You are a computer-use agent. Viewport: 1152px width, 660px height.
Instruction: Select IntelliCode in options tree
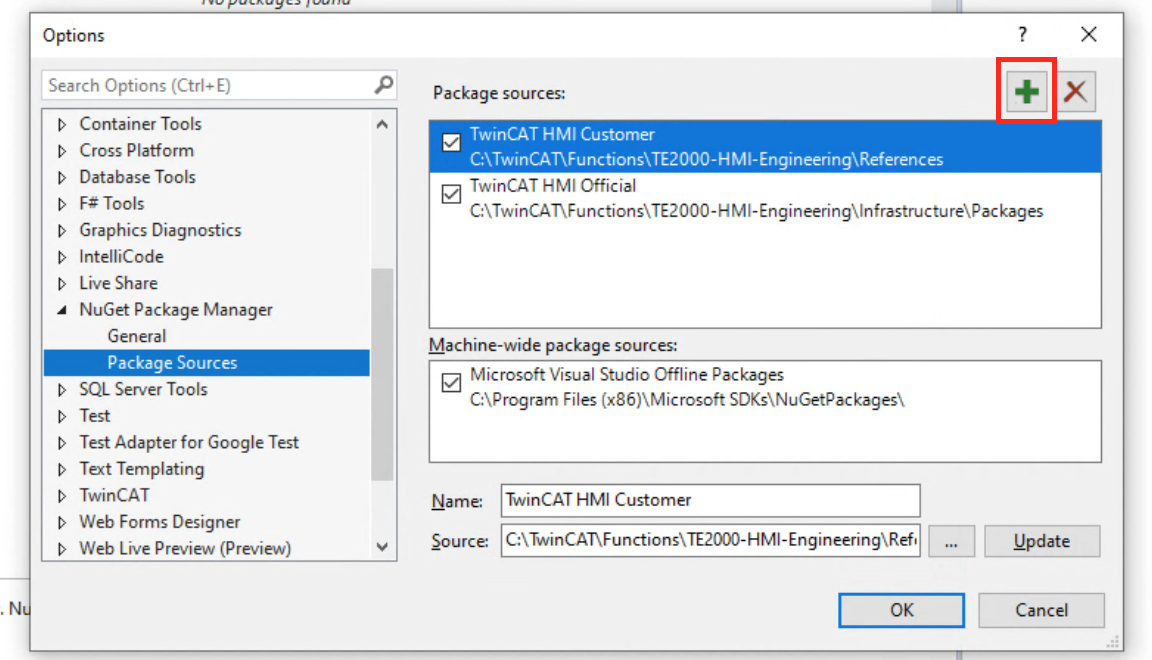tap(121, 257)
